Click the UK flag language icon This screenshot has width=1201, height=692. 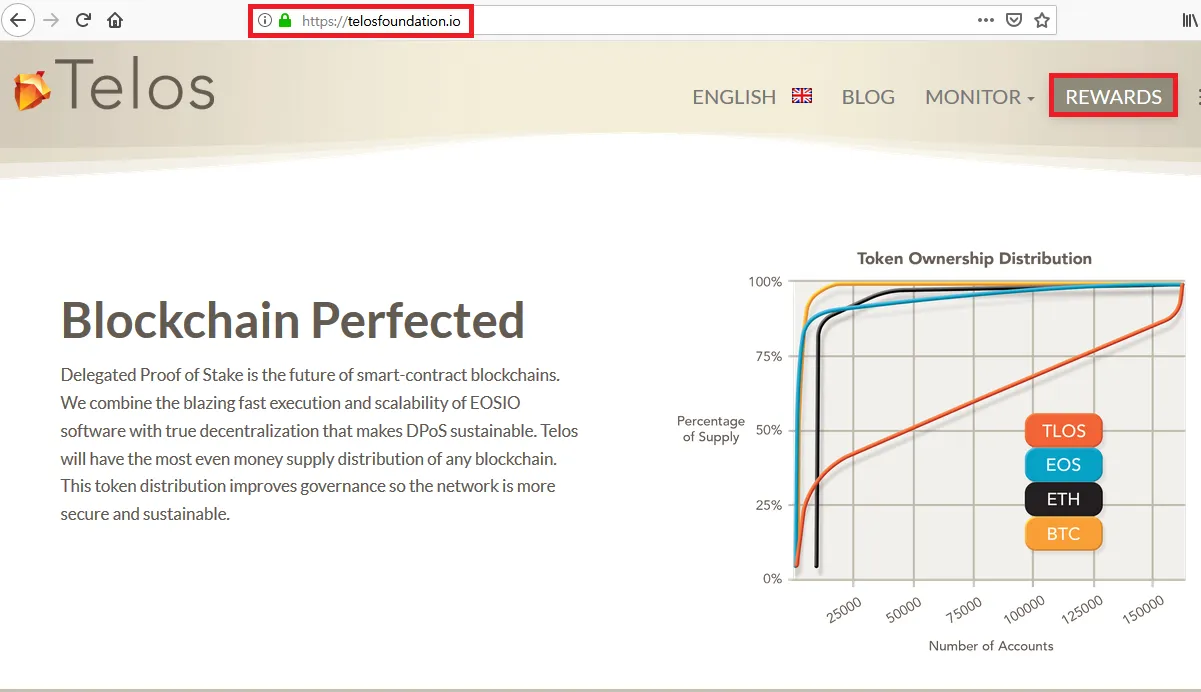click(x=802, y=96)
